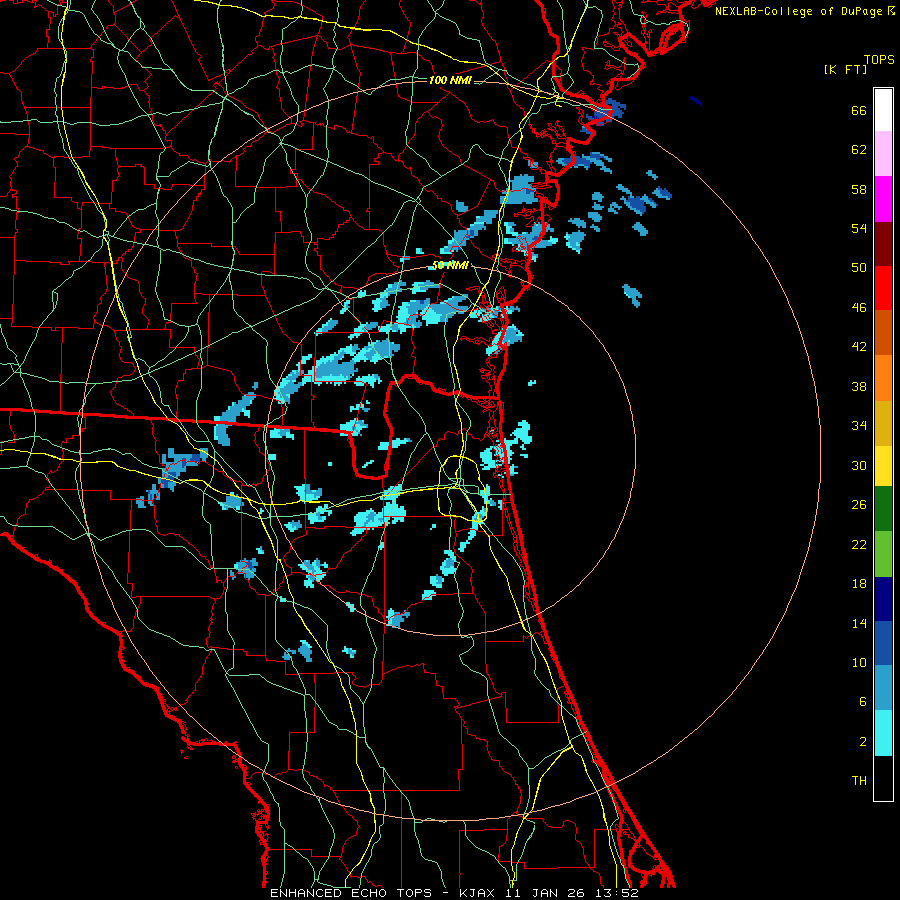Click the "62" legend value
This screenshot has width=900, height=900.
click(x=859, y=150)
